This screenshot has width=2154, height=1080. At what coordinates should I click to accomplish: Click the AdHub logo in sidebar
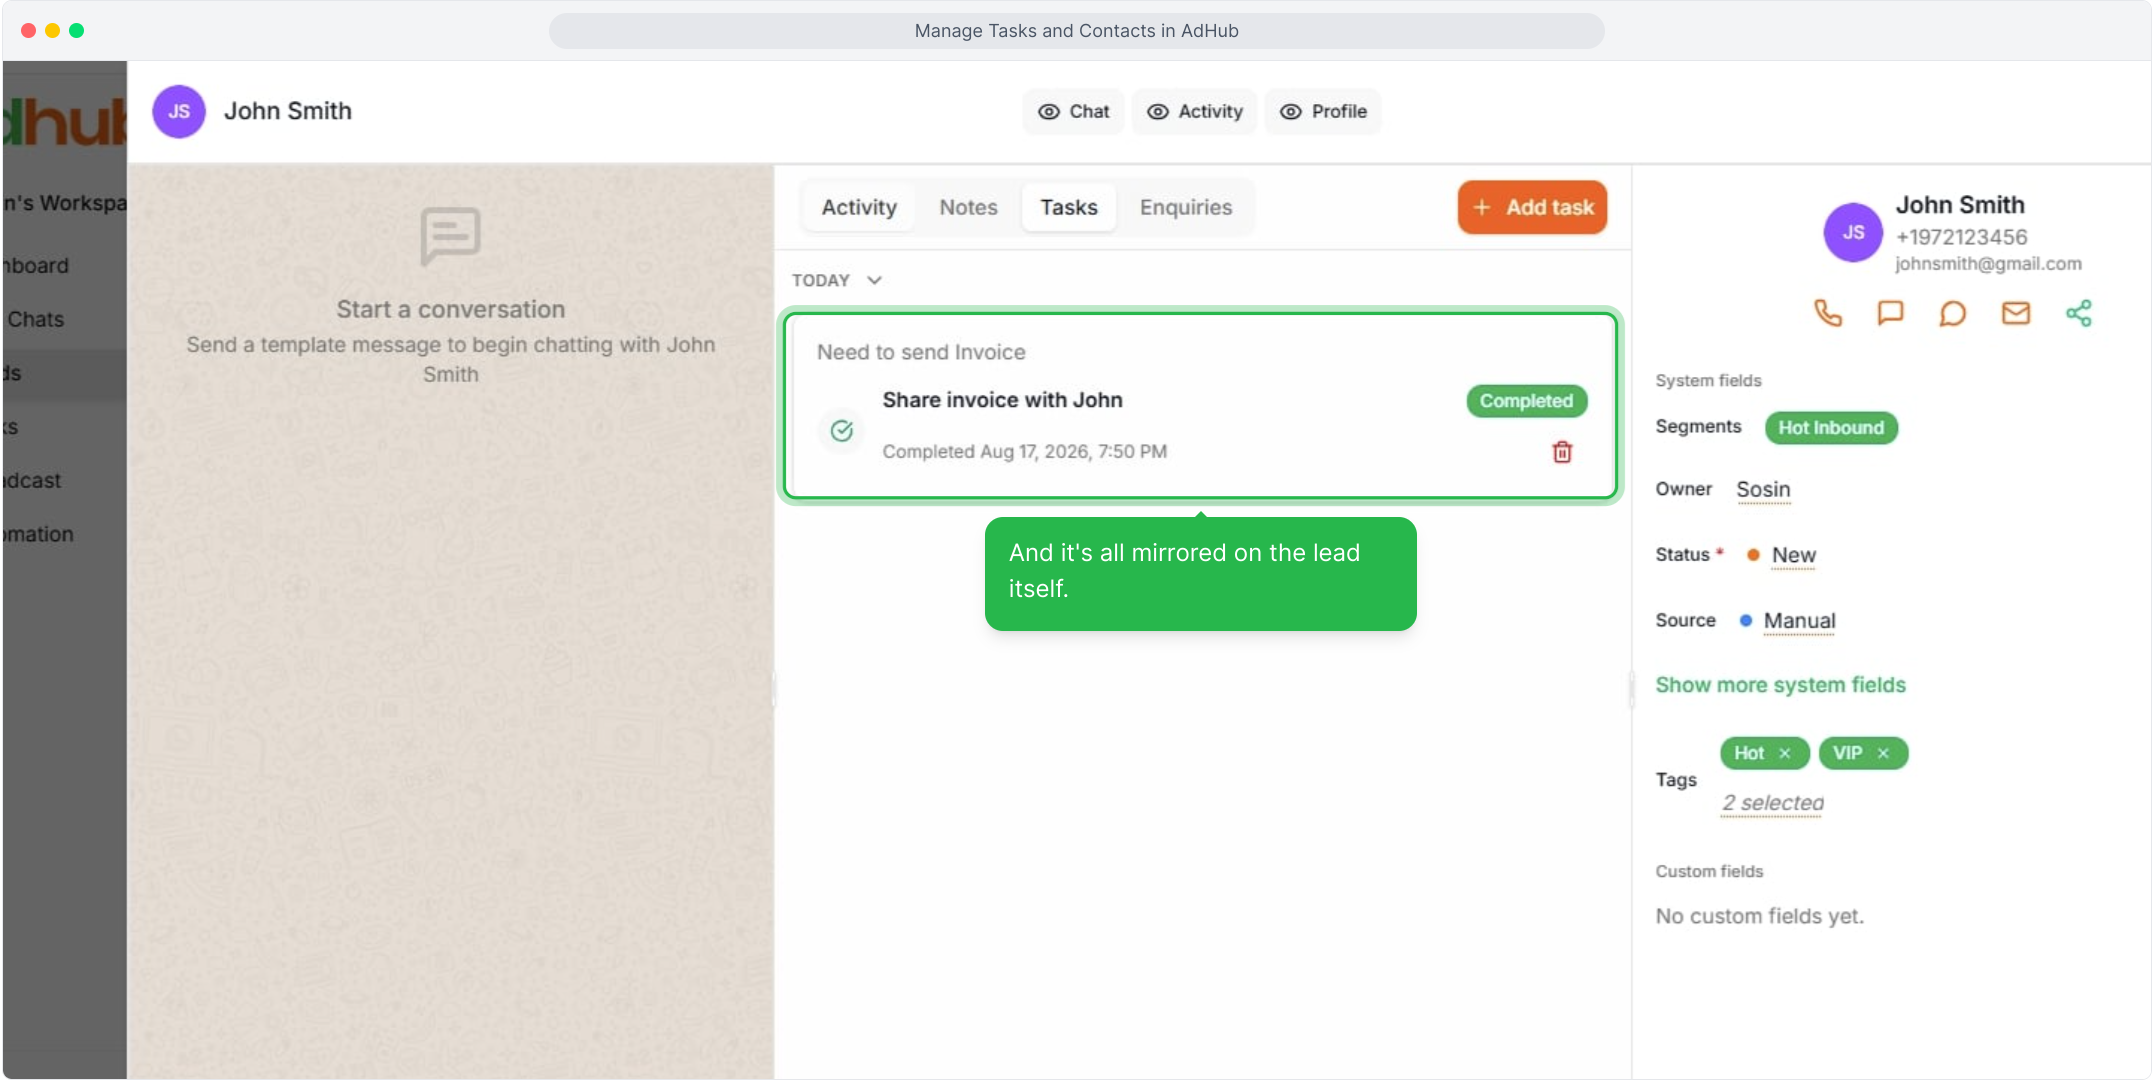tap(64, 121)
